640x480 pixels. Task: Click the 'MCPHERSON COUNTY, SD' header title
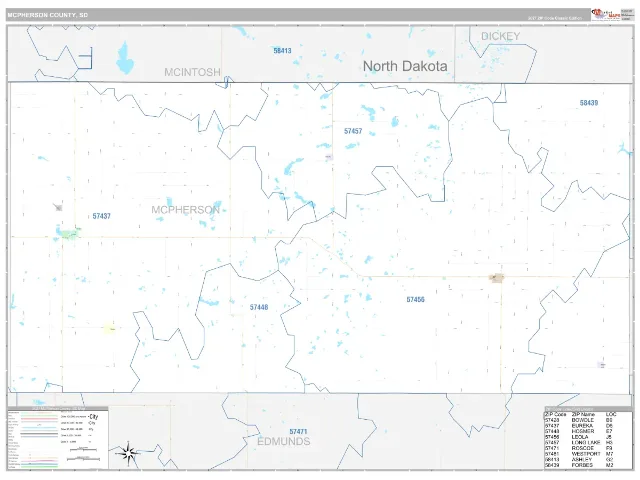(48, 15)
